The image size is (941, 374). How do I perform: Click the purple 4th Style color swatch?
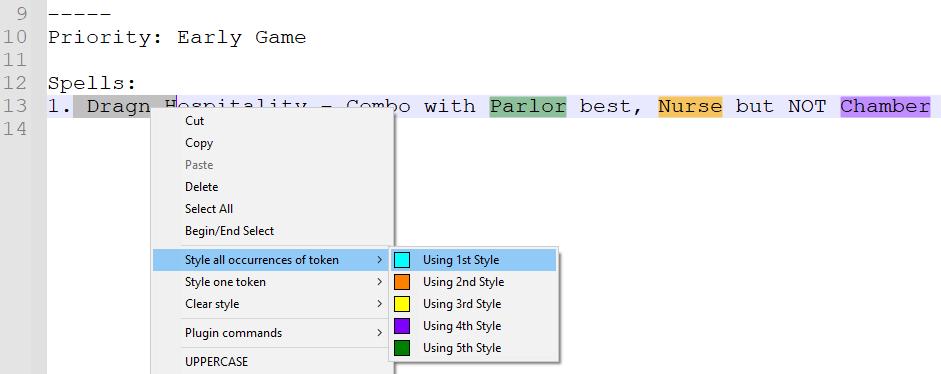pos(401,326)
